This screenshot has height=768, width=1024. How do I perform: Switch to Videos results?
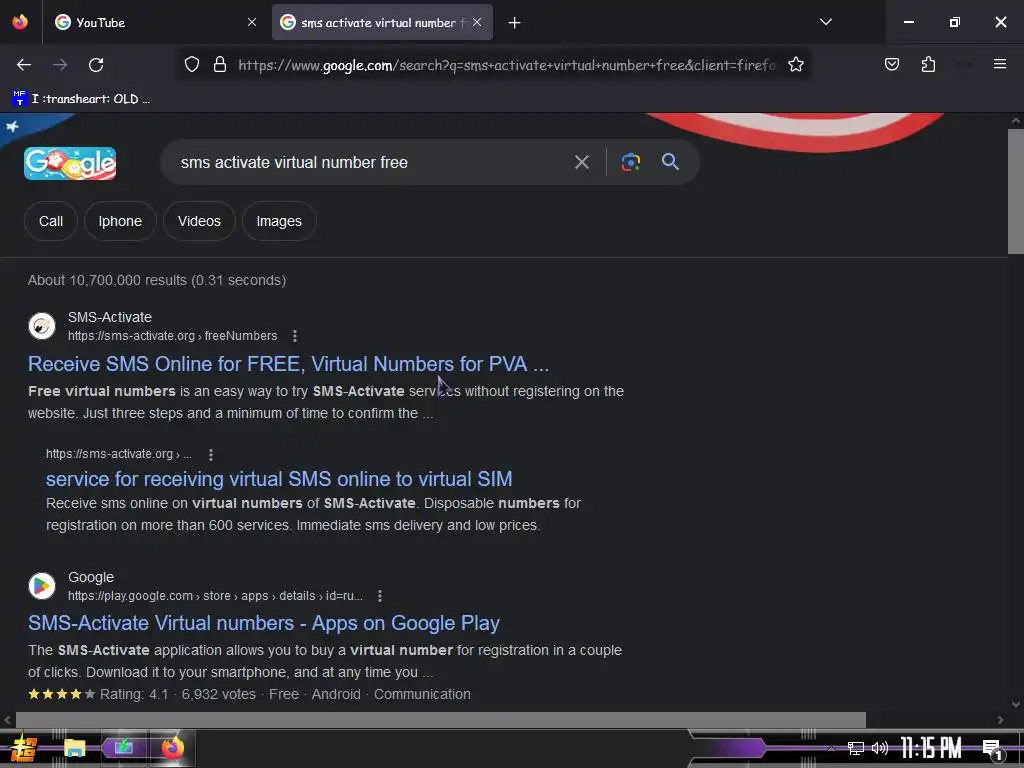(199, 221)
